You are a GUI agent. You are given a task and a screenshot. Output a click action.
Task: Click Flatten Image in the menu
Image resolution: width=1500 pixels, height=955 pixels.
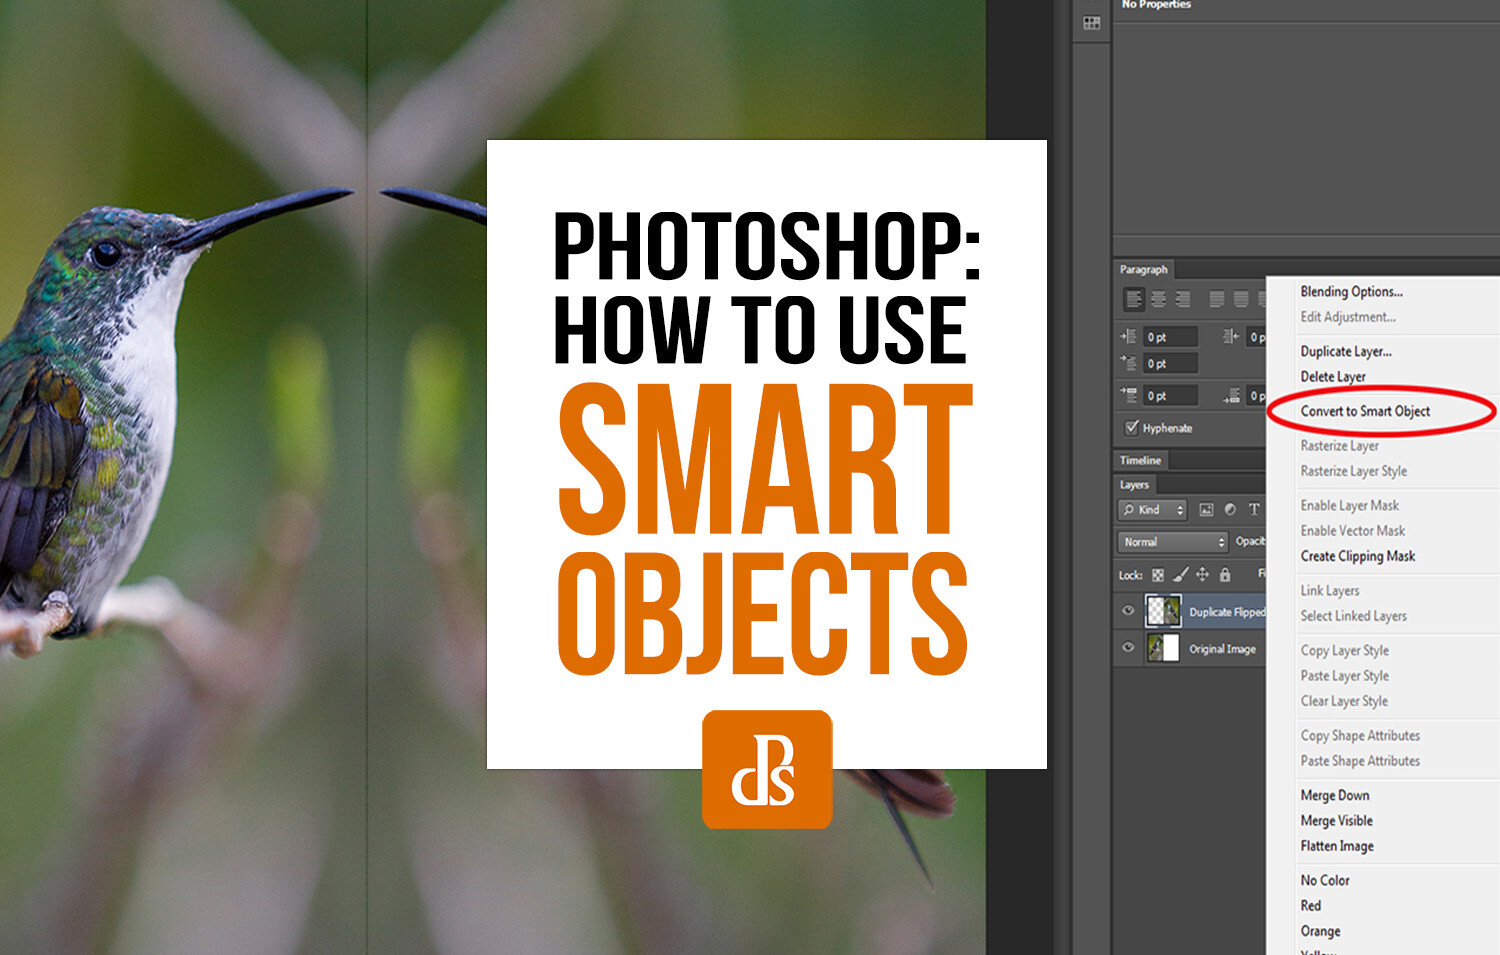[1336, 845]
